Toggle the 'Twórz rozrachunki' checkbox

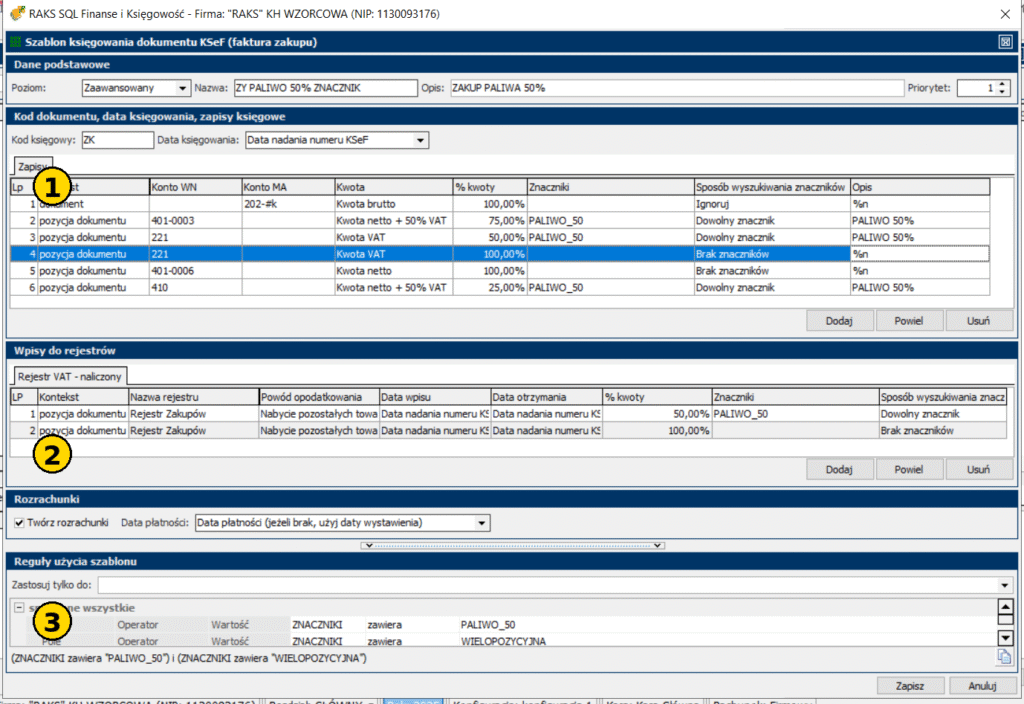tap(20, 522)
